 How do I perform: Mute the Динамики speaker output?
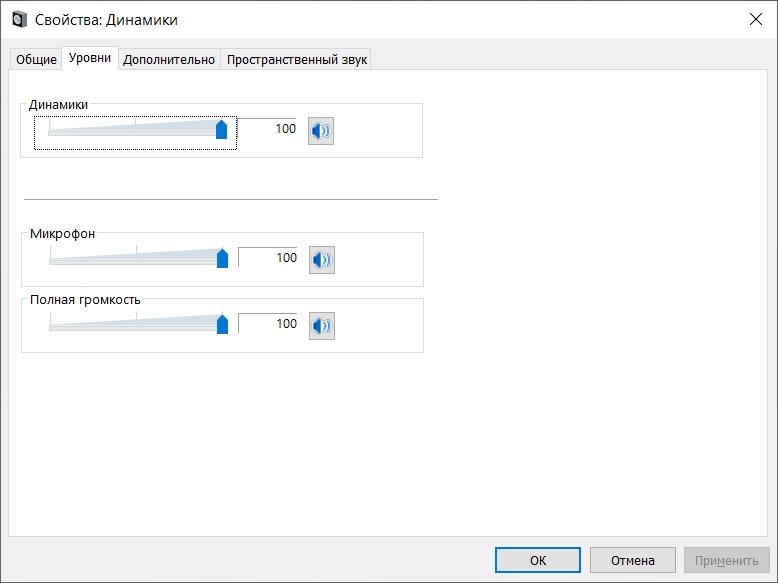pyautogui.click(x=321, y=131)
